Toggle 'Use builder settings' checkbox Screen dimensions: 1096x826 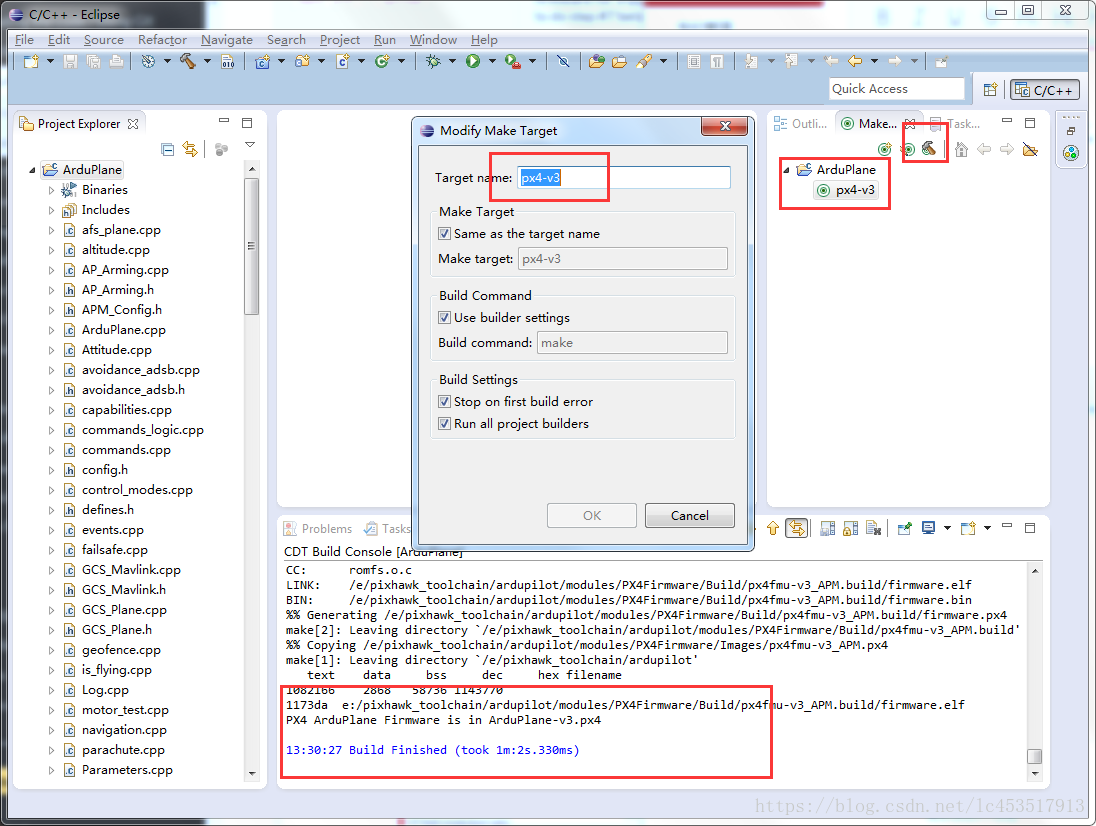coord(445,317)
